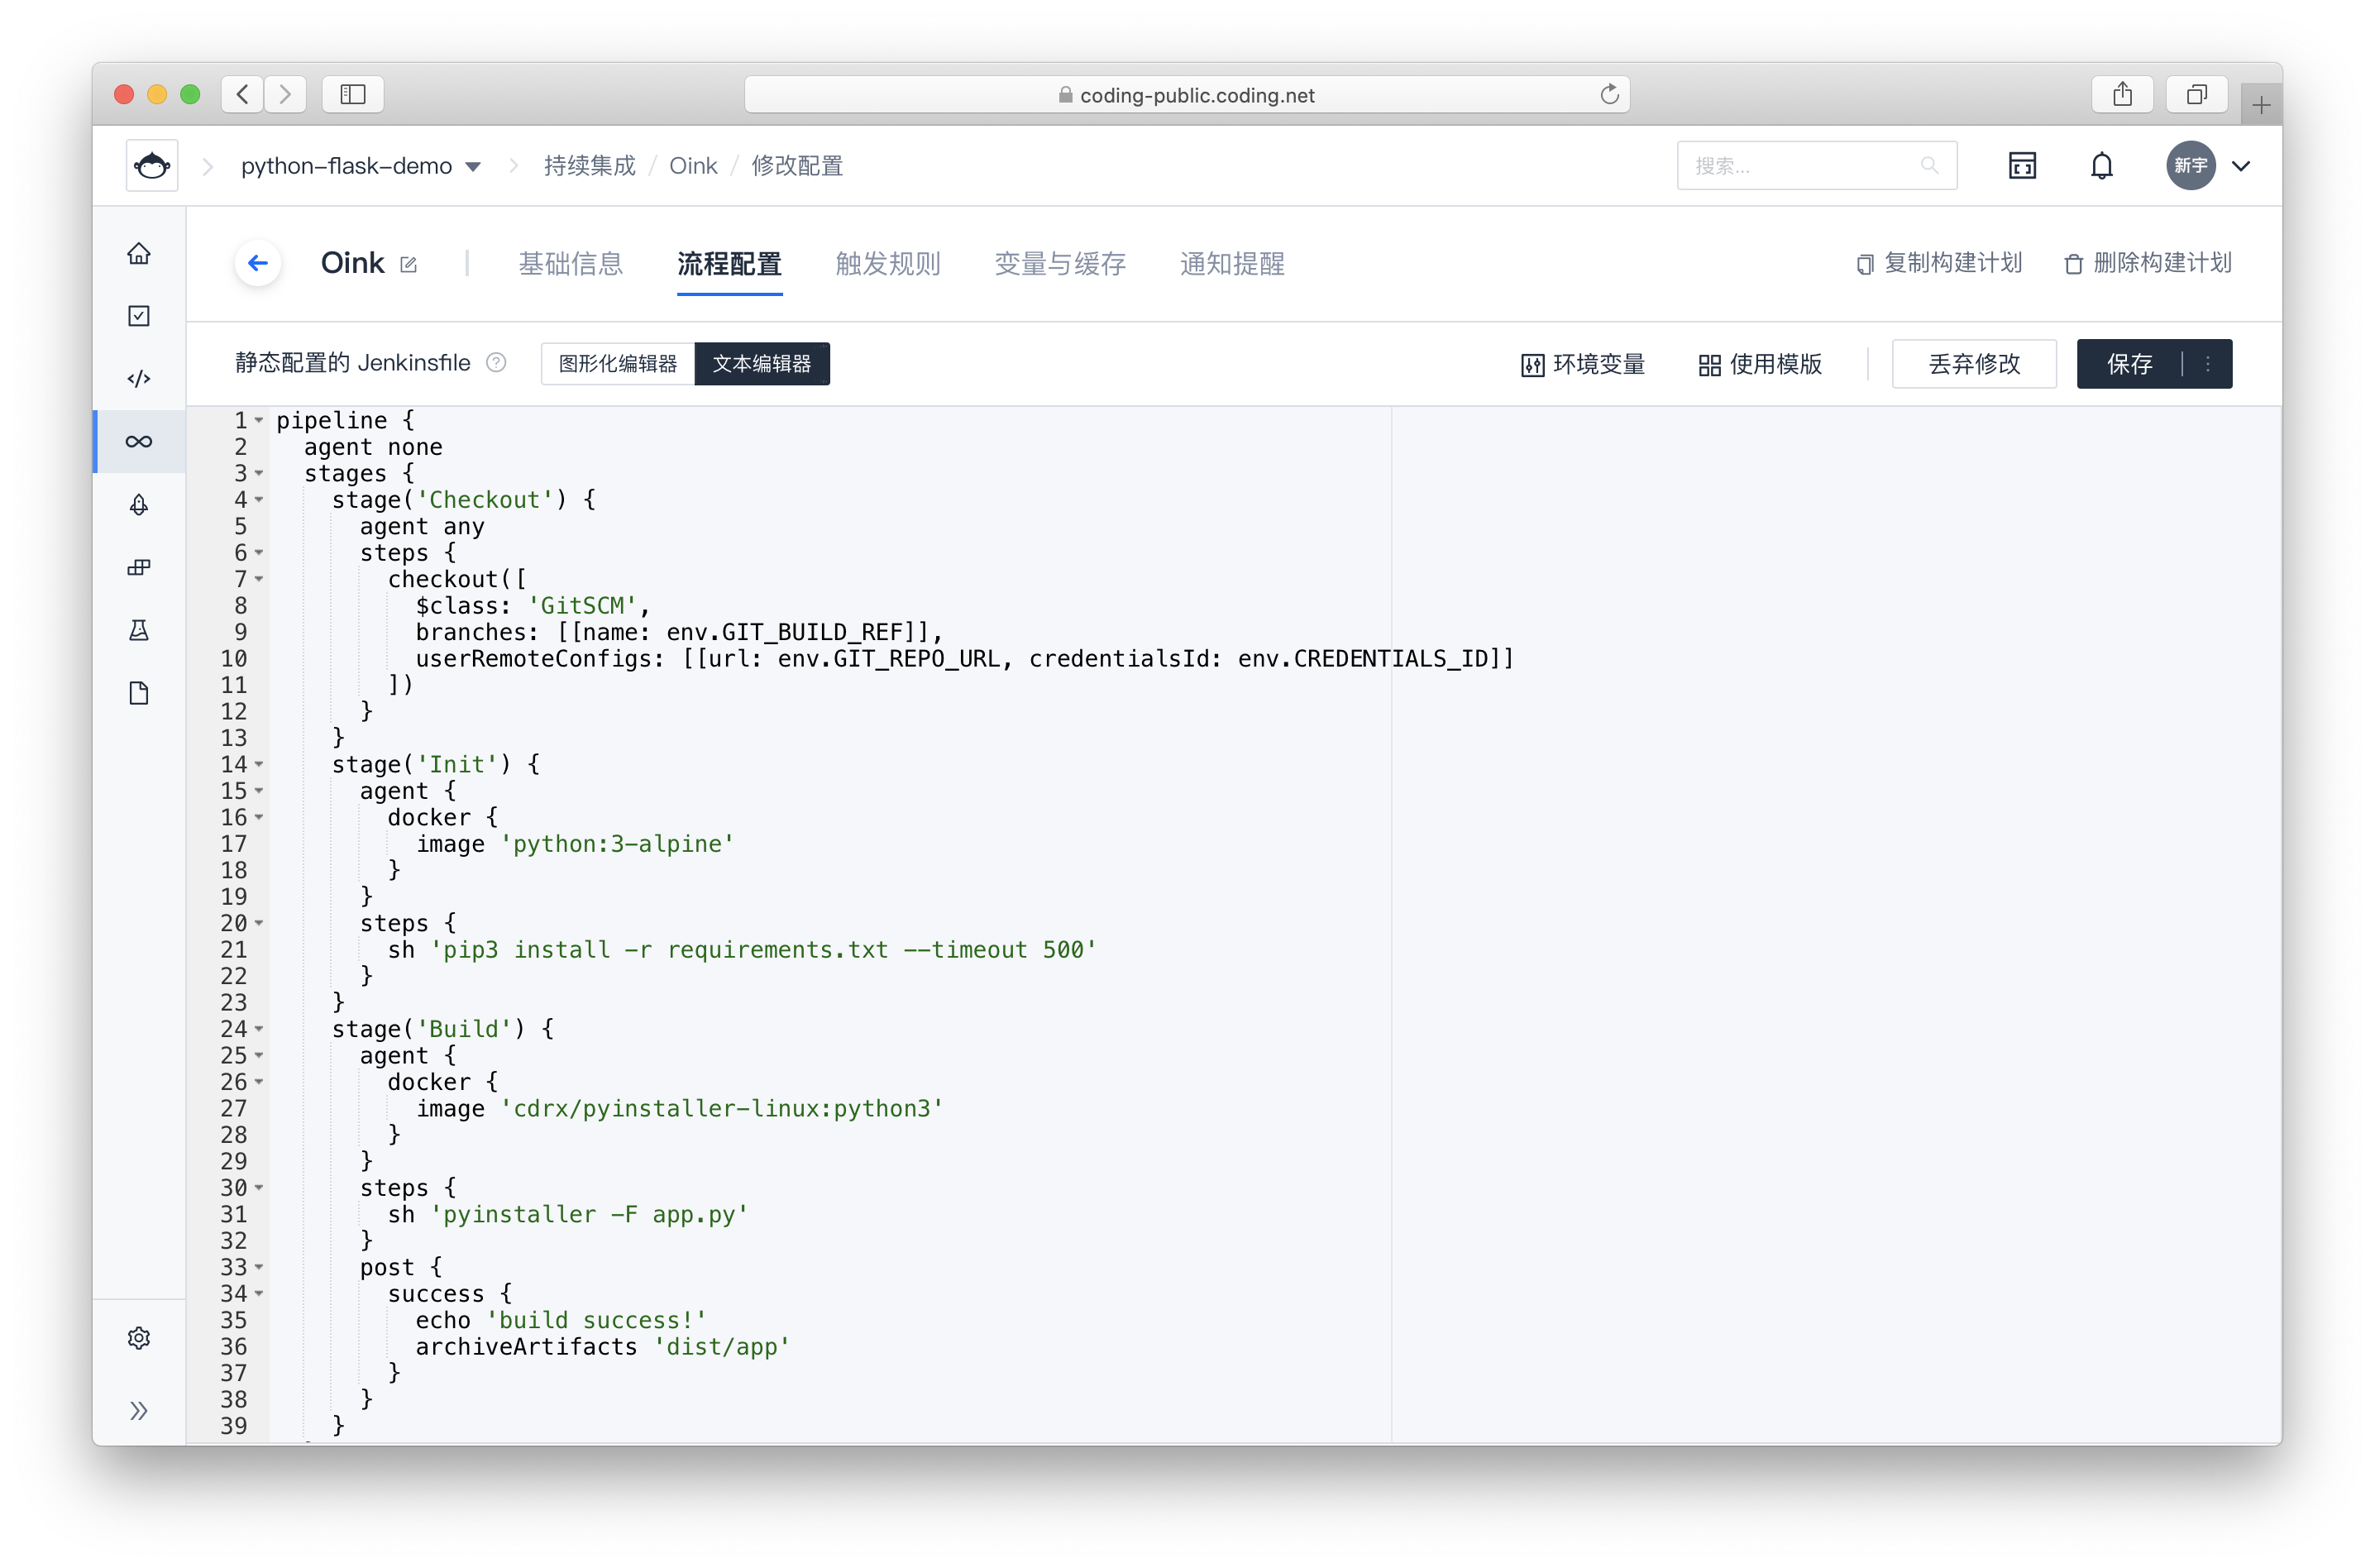Expand sidebar with double chevron icon
Image resolution: width=2375 pixels, height=1568 pixels.
pyautogui.click(x=139, y=1411)
